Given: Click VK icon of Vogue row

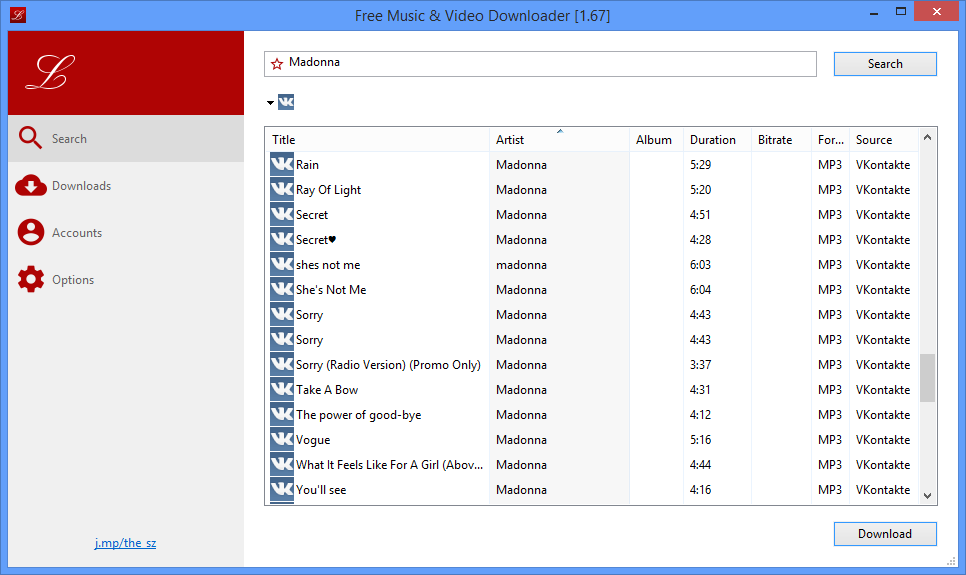Looking at the screenshot, I should pyautogui.click(x=282, y=439).
